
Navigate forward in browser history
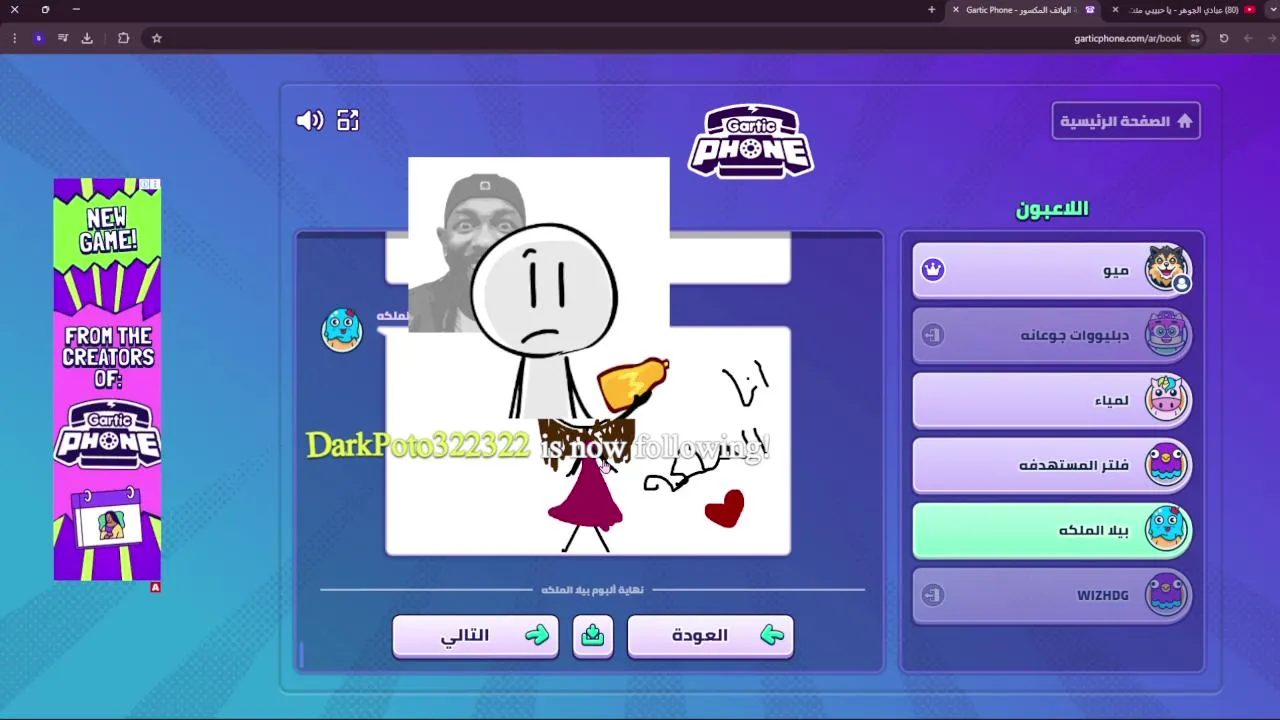[1248, 38]
